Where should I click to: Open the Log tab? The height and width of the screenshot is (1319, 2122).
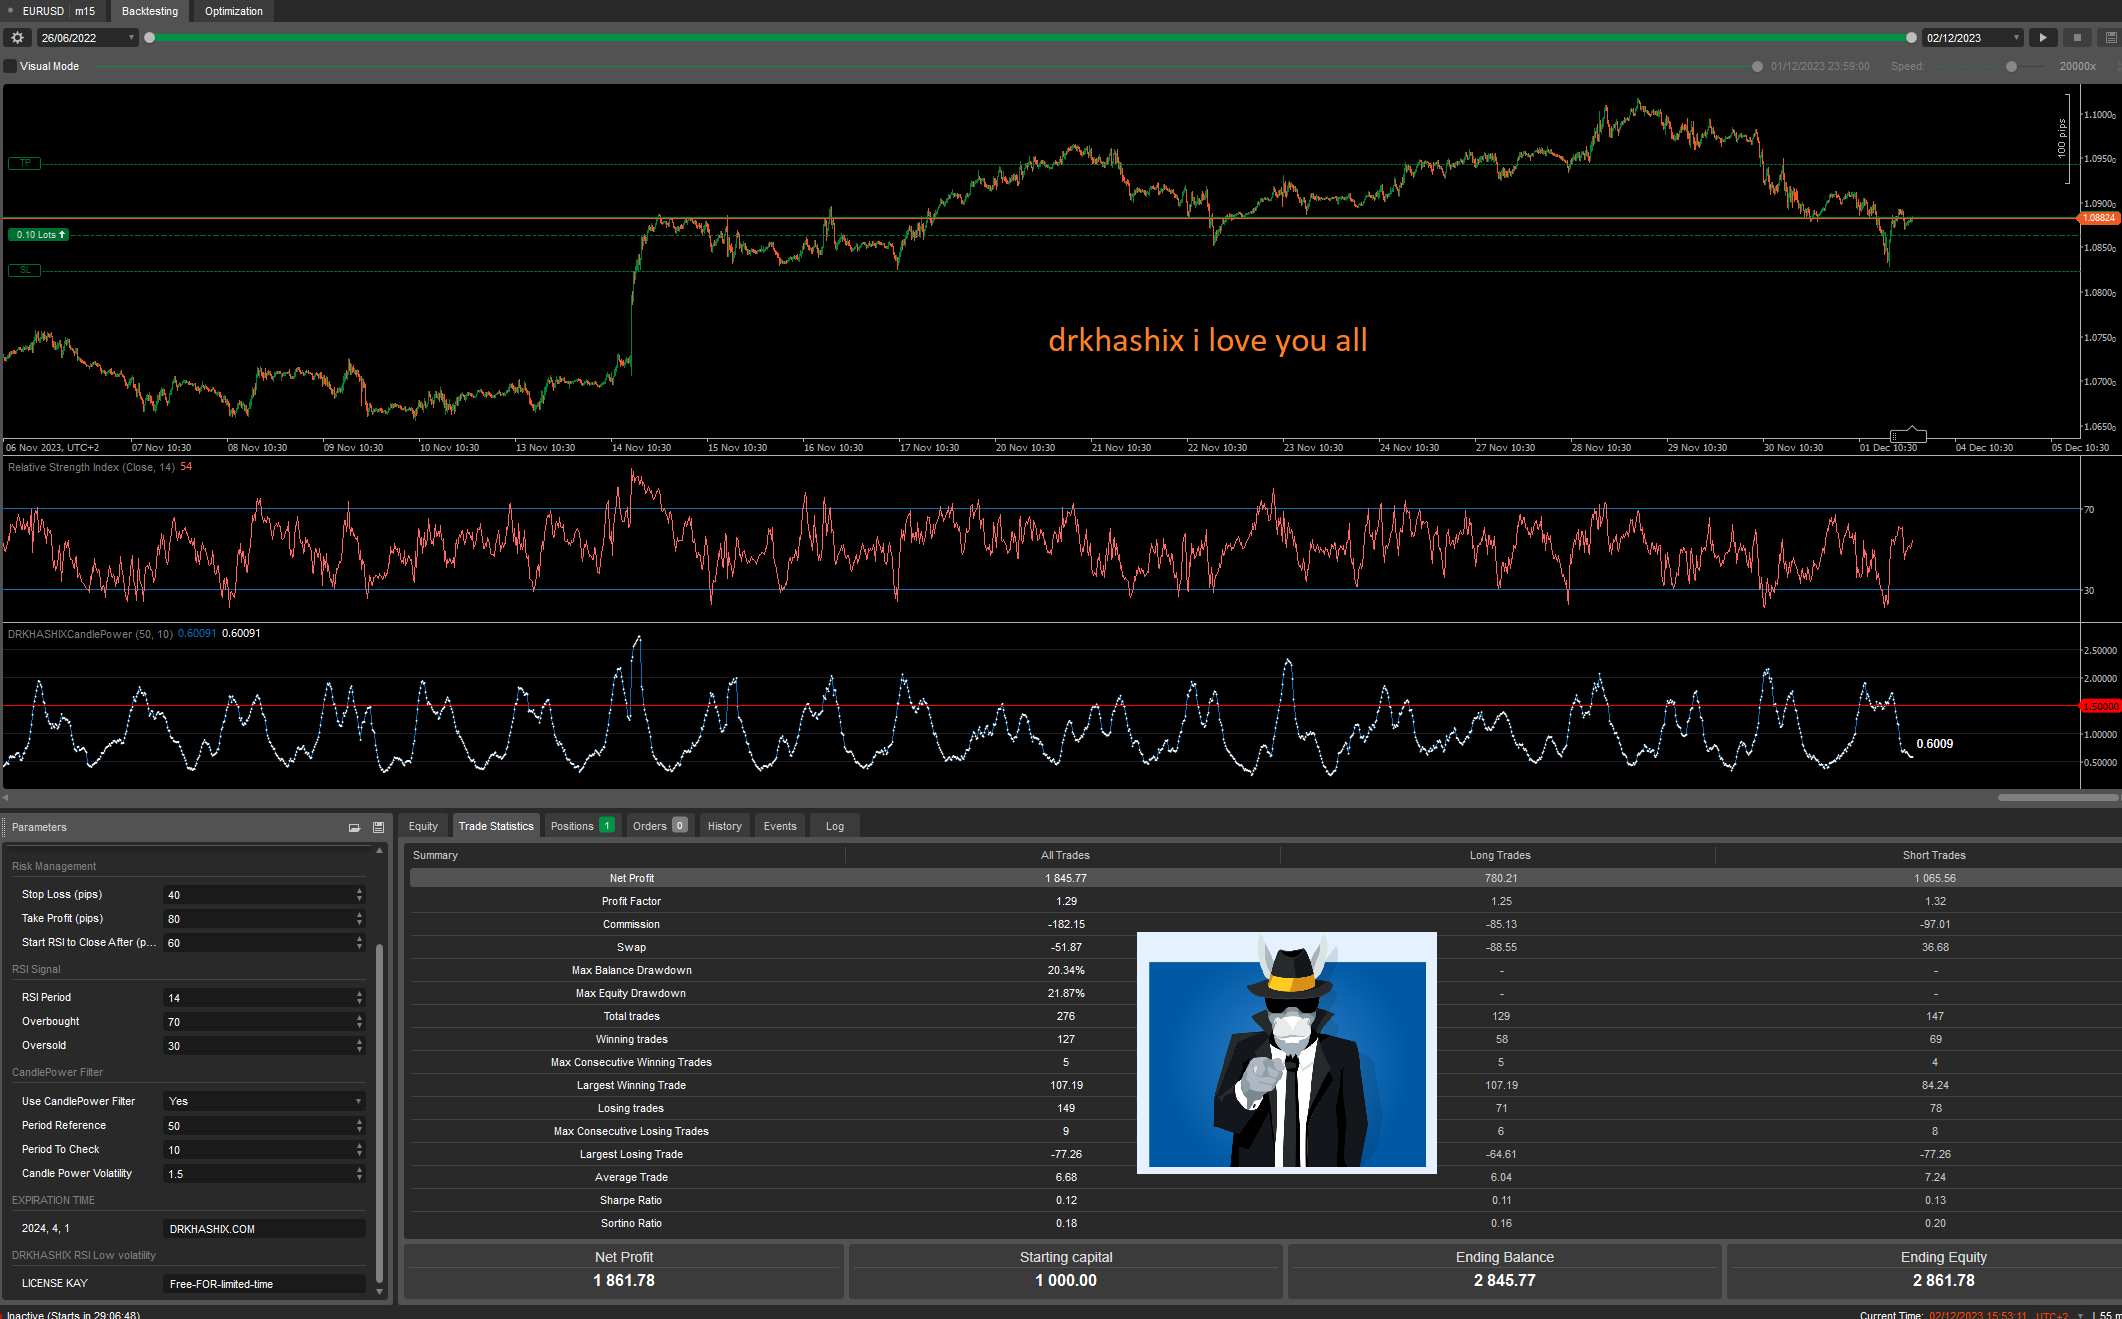[833, 825]
